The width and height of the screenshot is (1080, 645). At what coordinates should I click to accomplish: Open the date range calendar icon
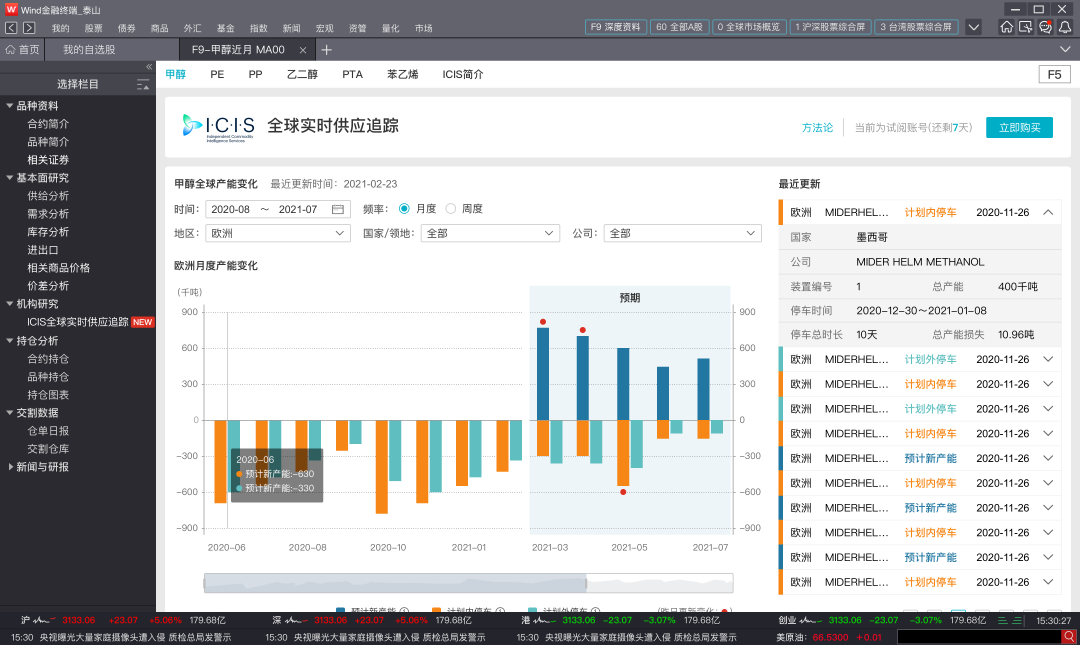pyautogui.click(x=338, y=209)
